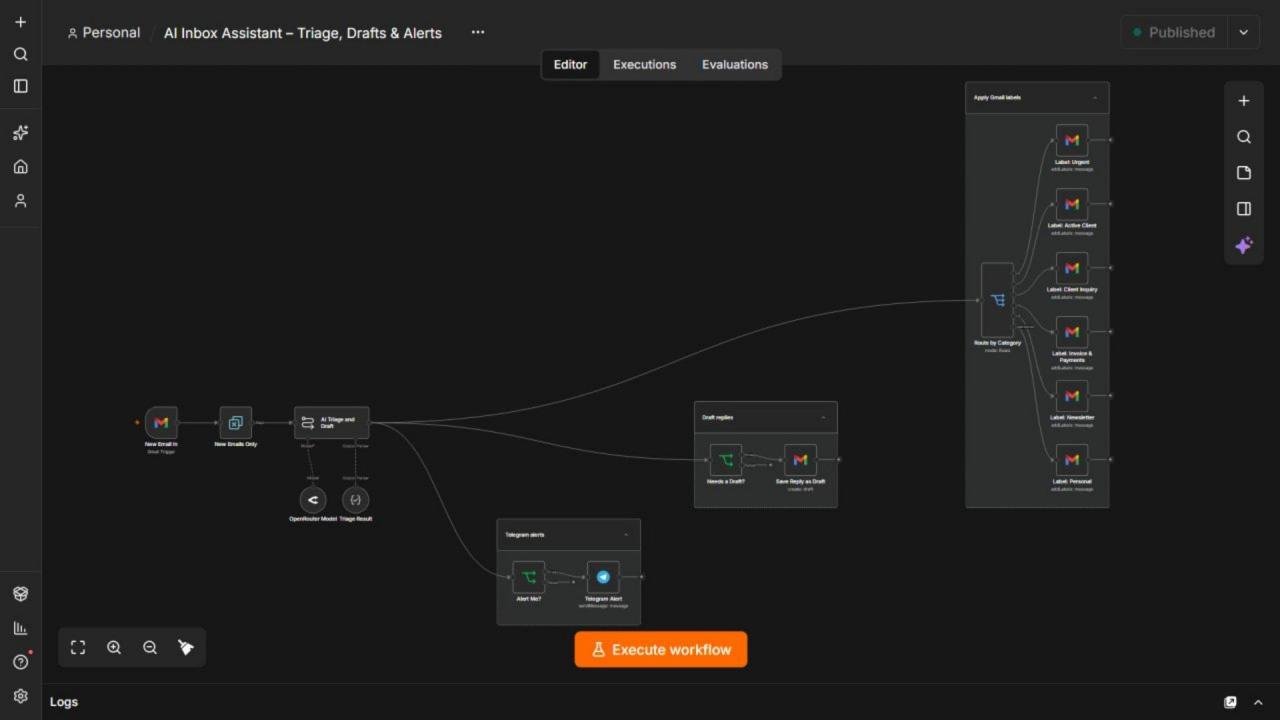Click the plus icon in left sidebar
The image size is (1280, 720).
20,22
